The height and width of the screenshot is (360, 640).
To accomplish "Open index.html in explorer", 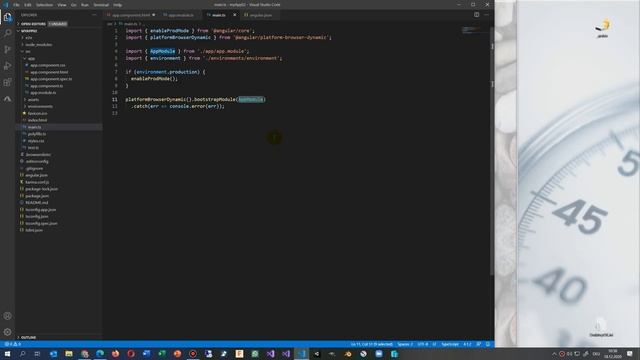I will click(37, 120).
